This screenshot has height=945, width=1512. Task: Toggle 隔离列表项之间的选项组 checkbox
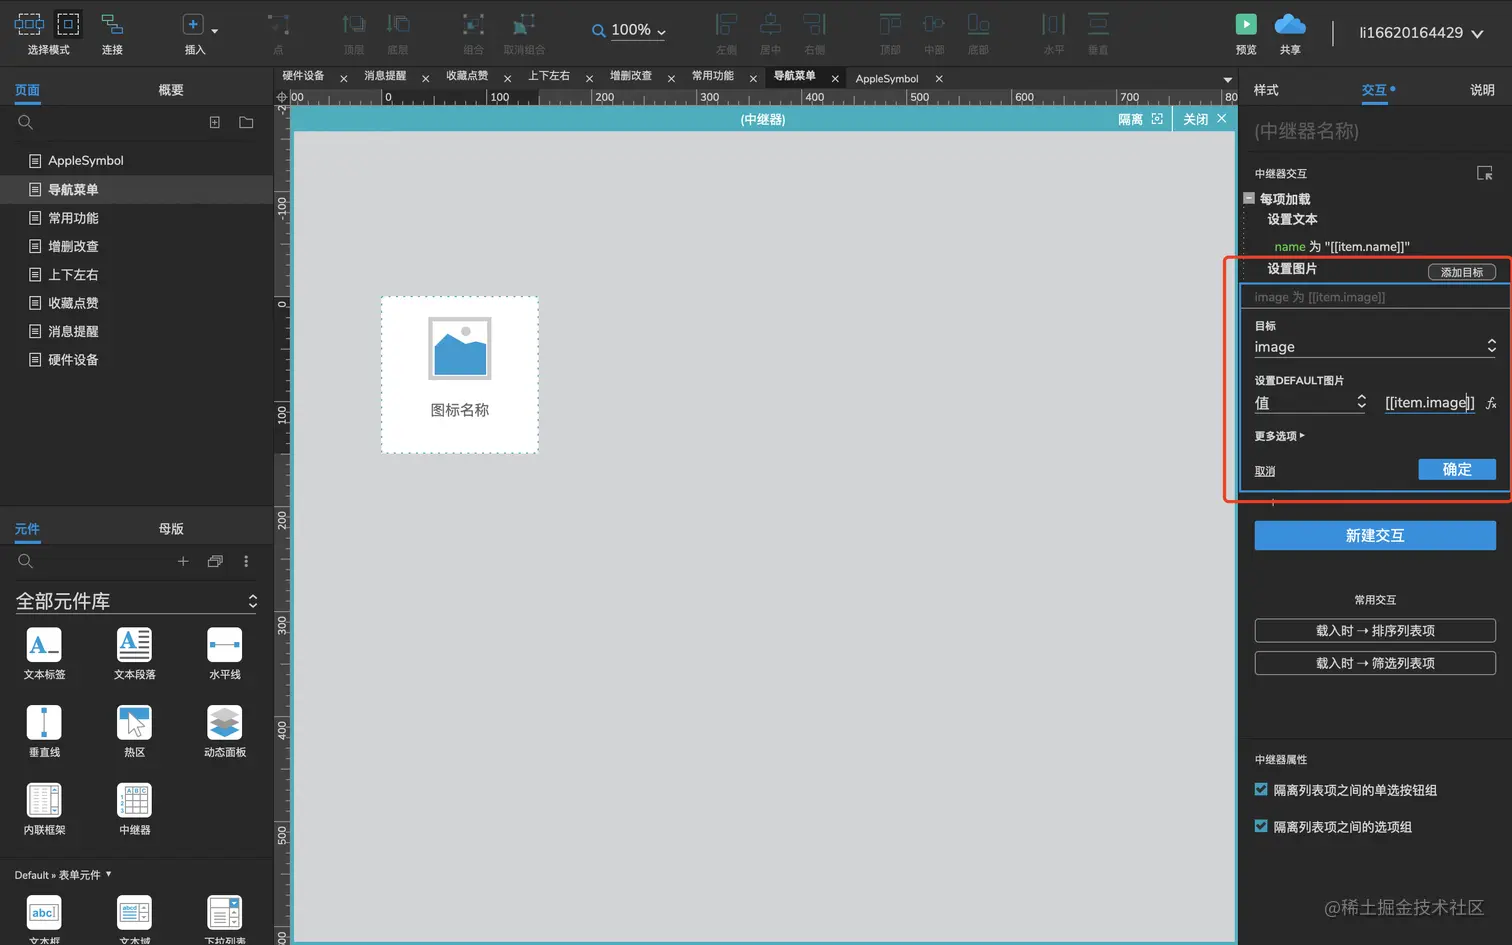(1261, 826)
